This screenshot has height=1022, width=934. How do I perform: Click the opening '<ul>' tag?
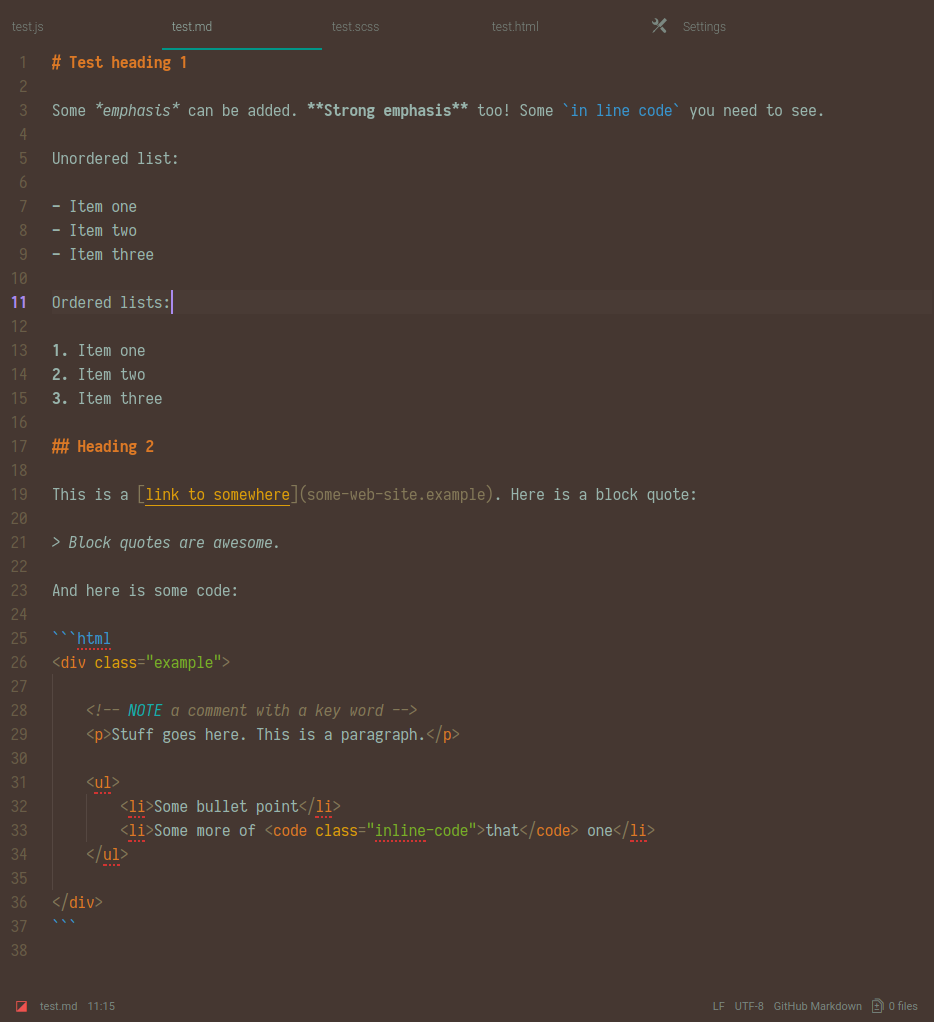click(x=103, y=783)
